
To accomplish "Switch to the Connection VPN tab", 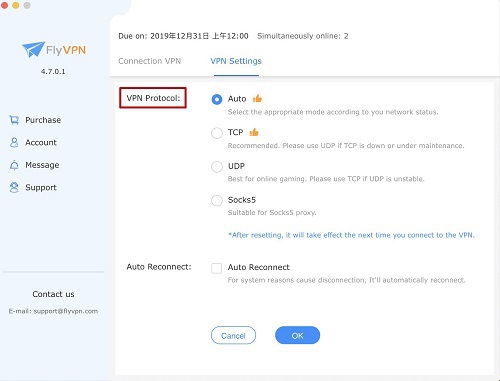I will pos(149,61).
